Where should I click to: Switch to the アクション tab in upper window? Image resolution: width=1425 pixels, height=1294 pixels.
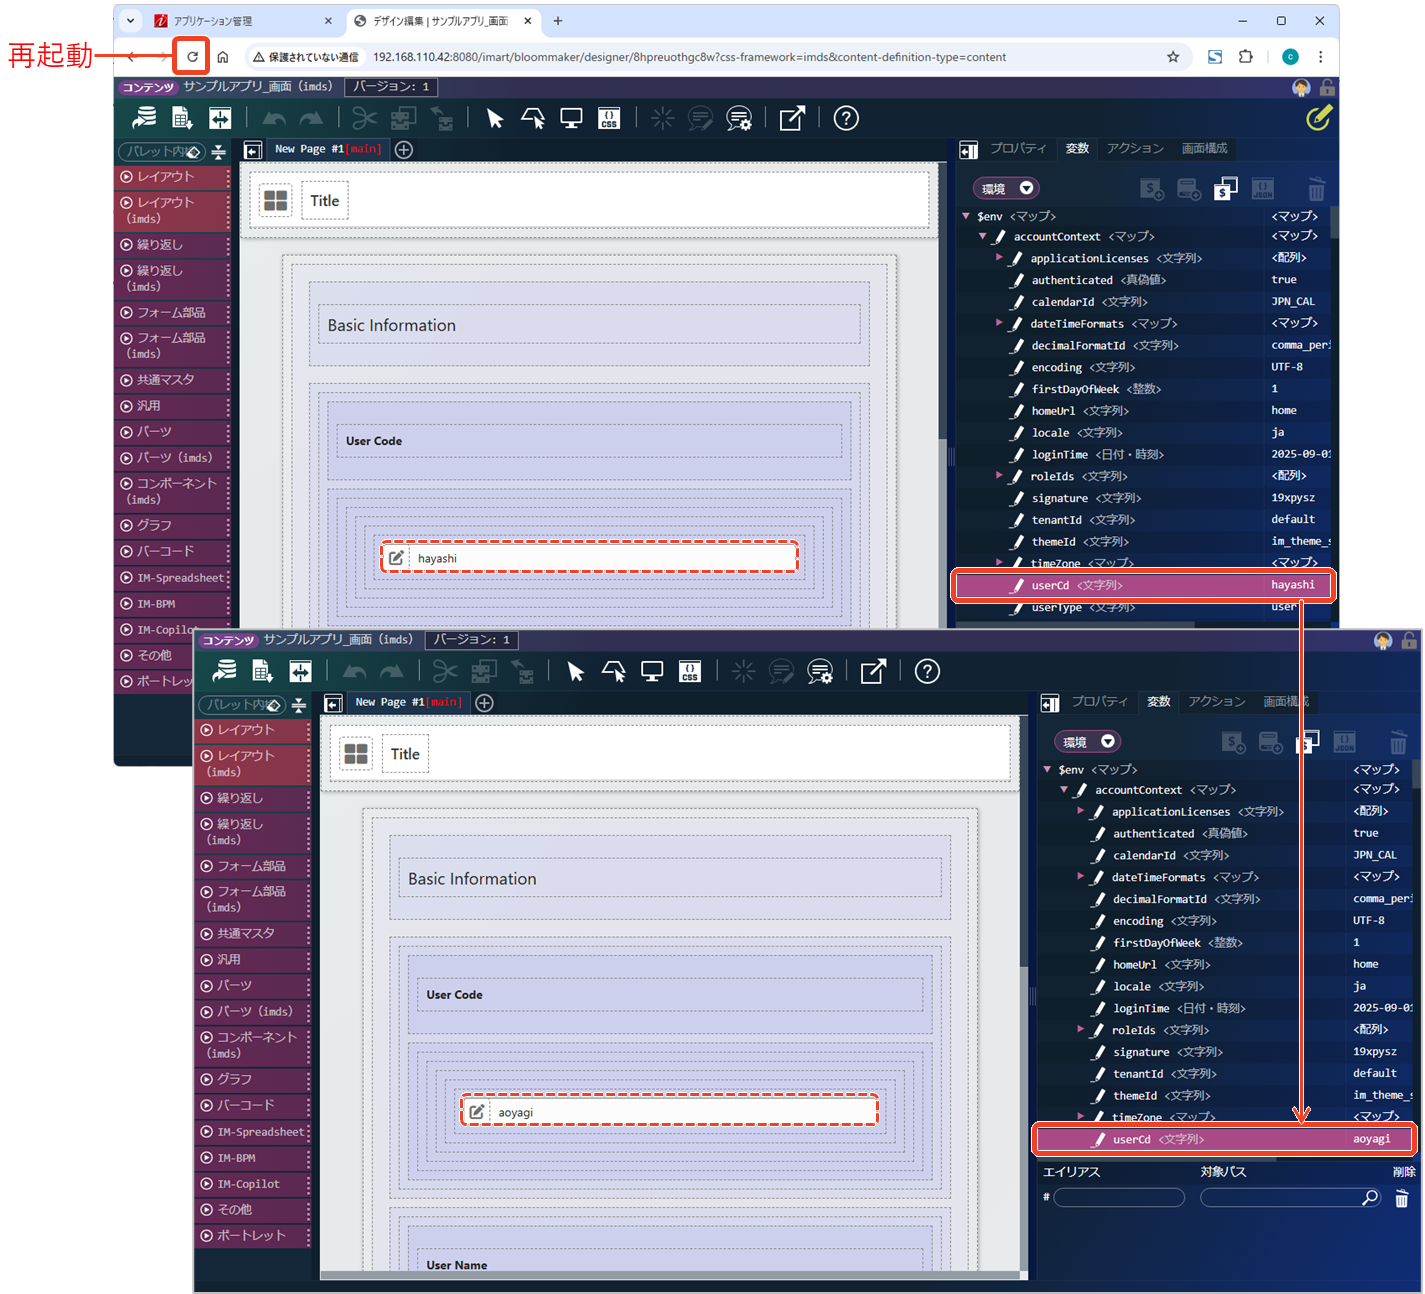tap(1135, 149)
